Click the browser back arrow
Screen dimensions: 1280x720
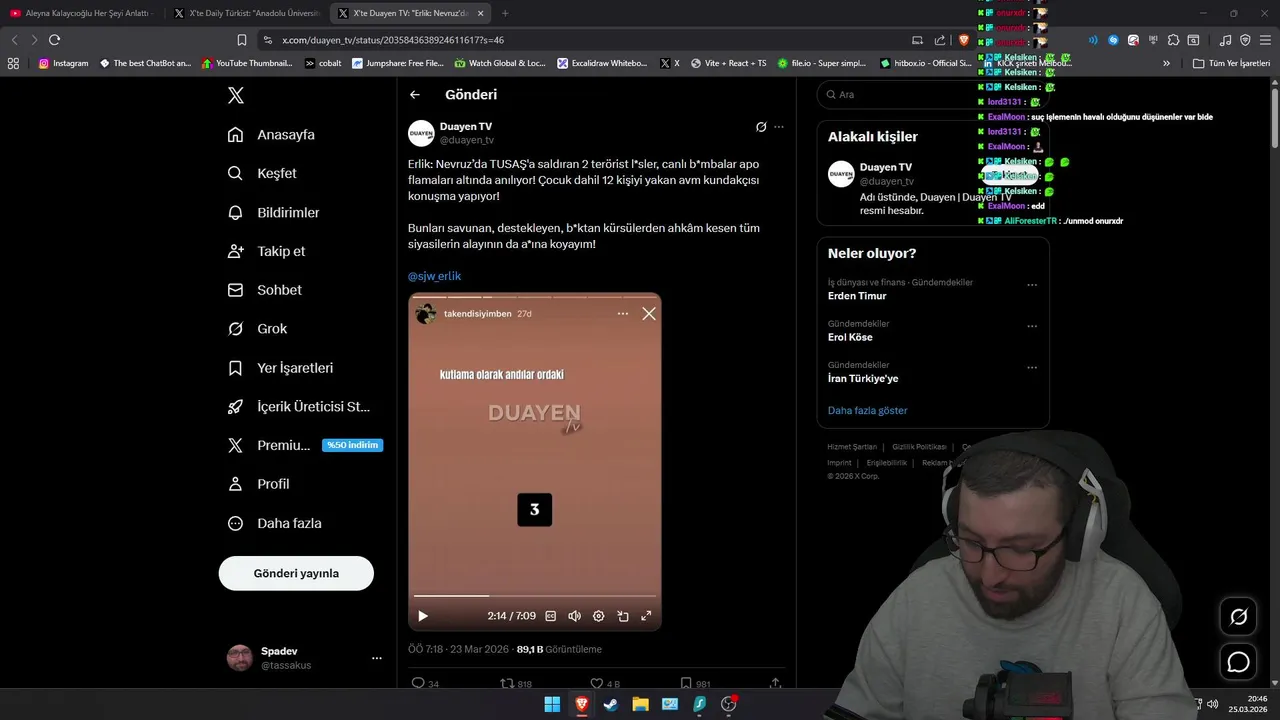tap(14, 40)
